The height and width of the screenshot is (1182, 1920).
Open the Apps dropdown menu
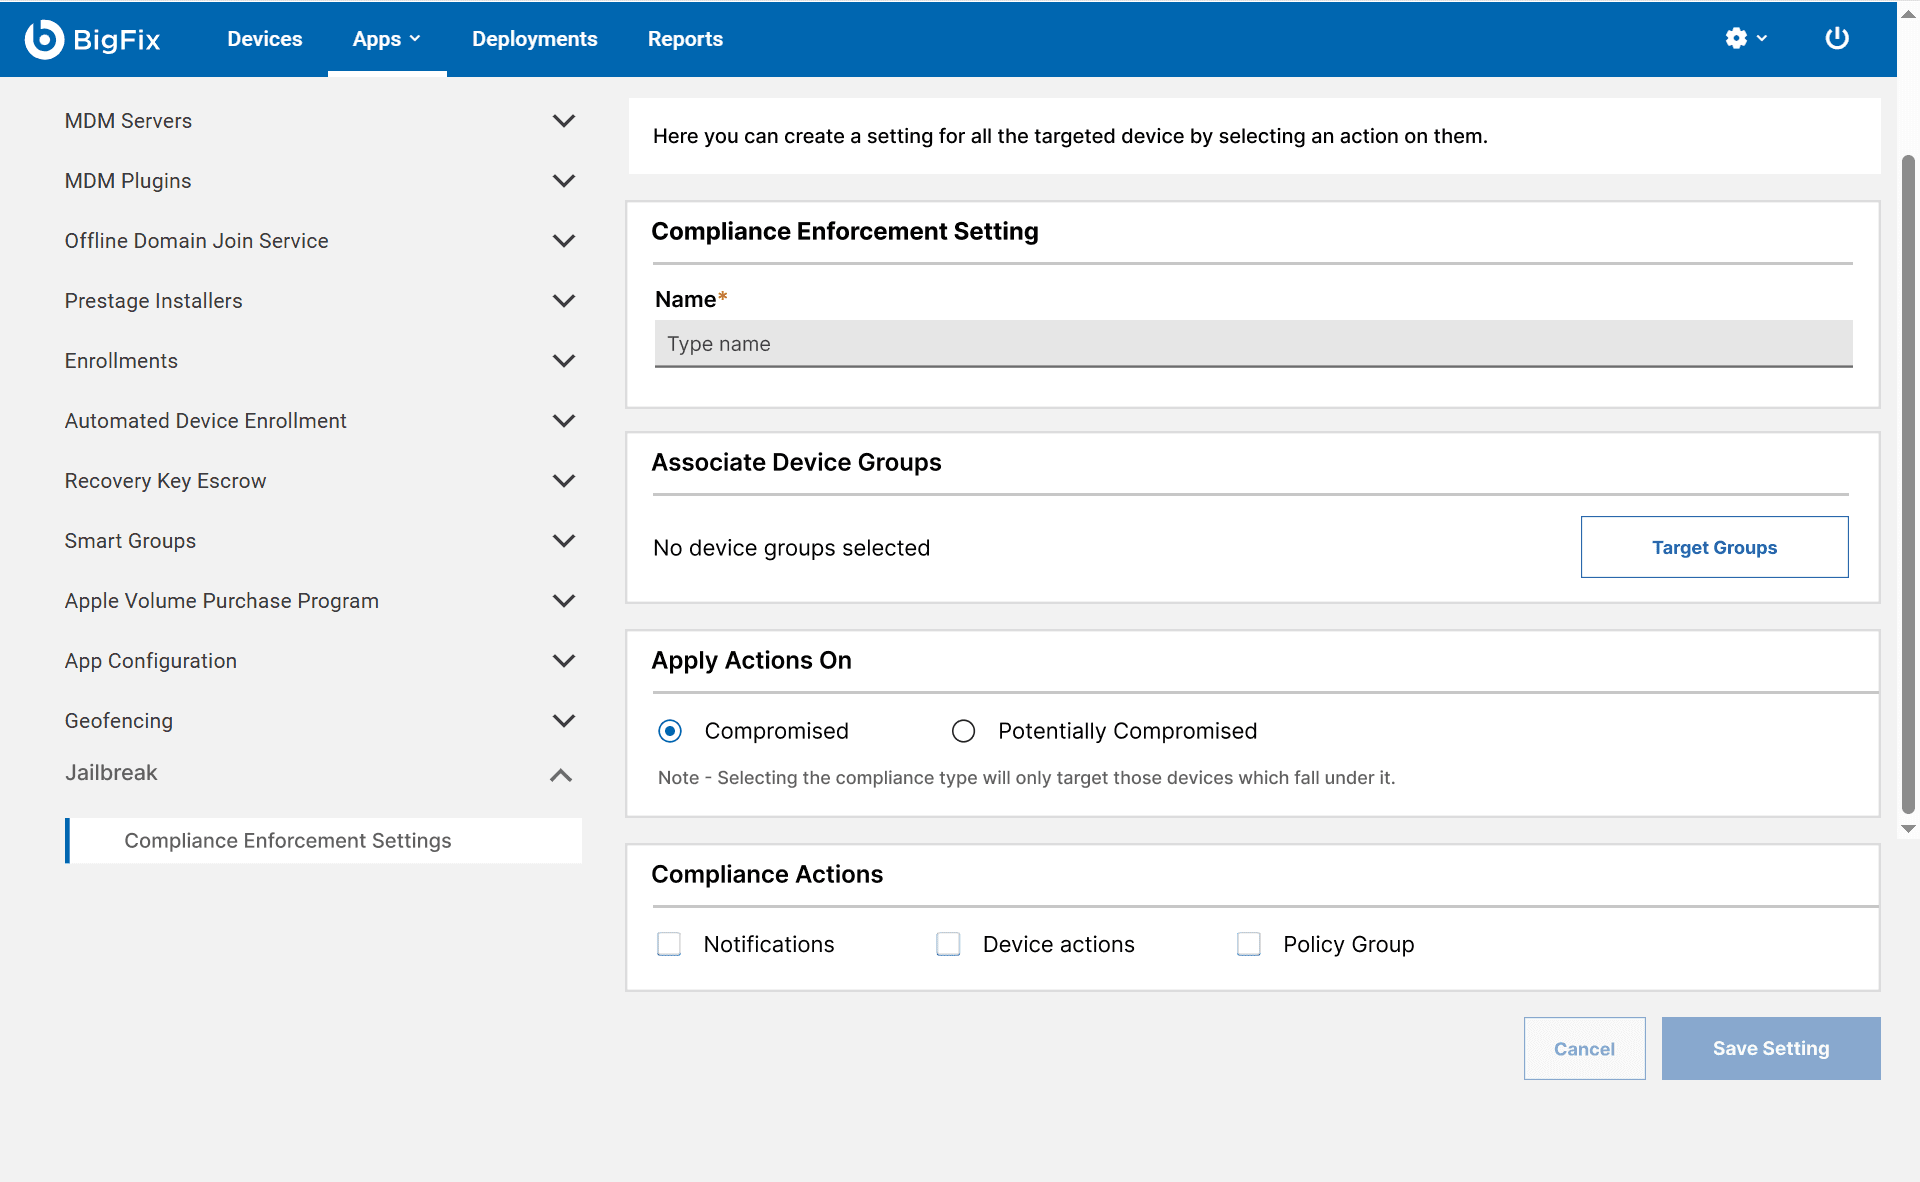(x=386, y=39)
